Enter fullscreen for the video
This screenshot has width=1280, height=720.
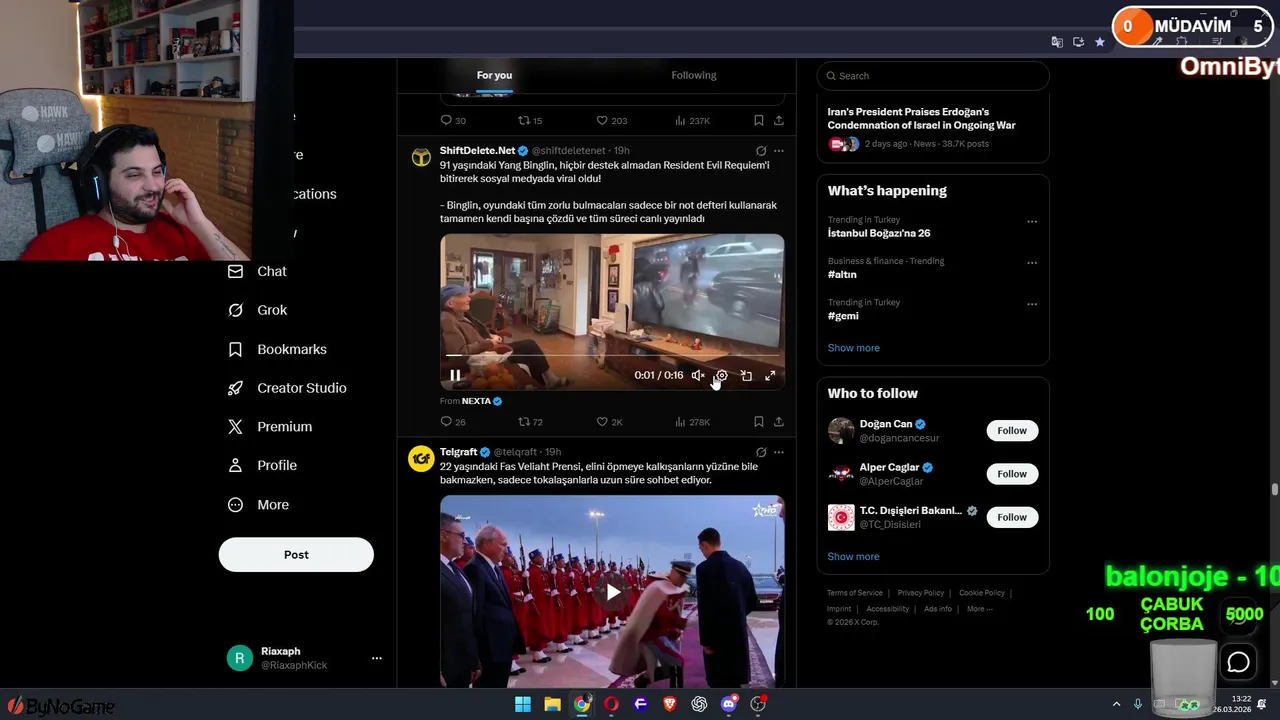770,376
